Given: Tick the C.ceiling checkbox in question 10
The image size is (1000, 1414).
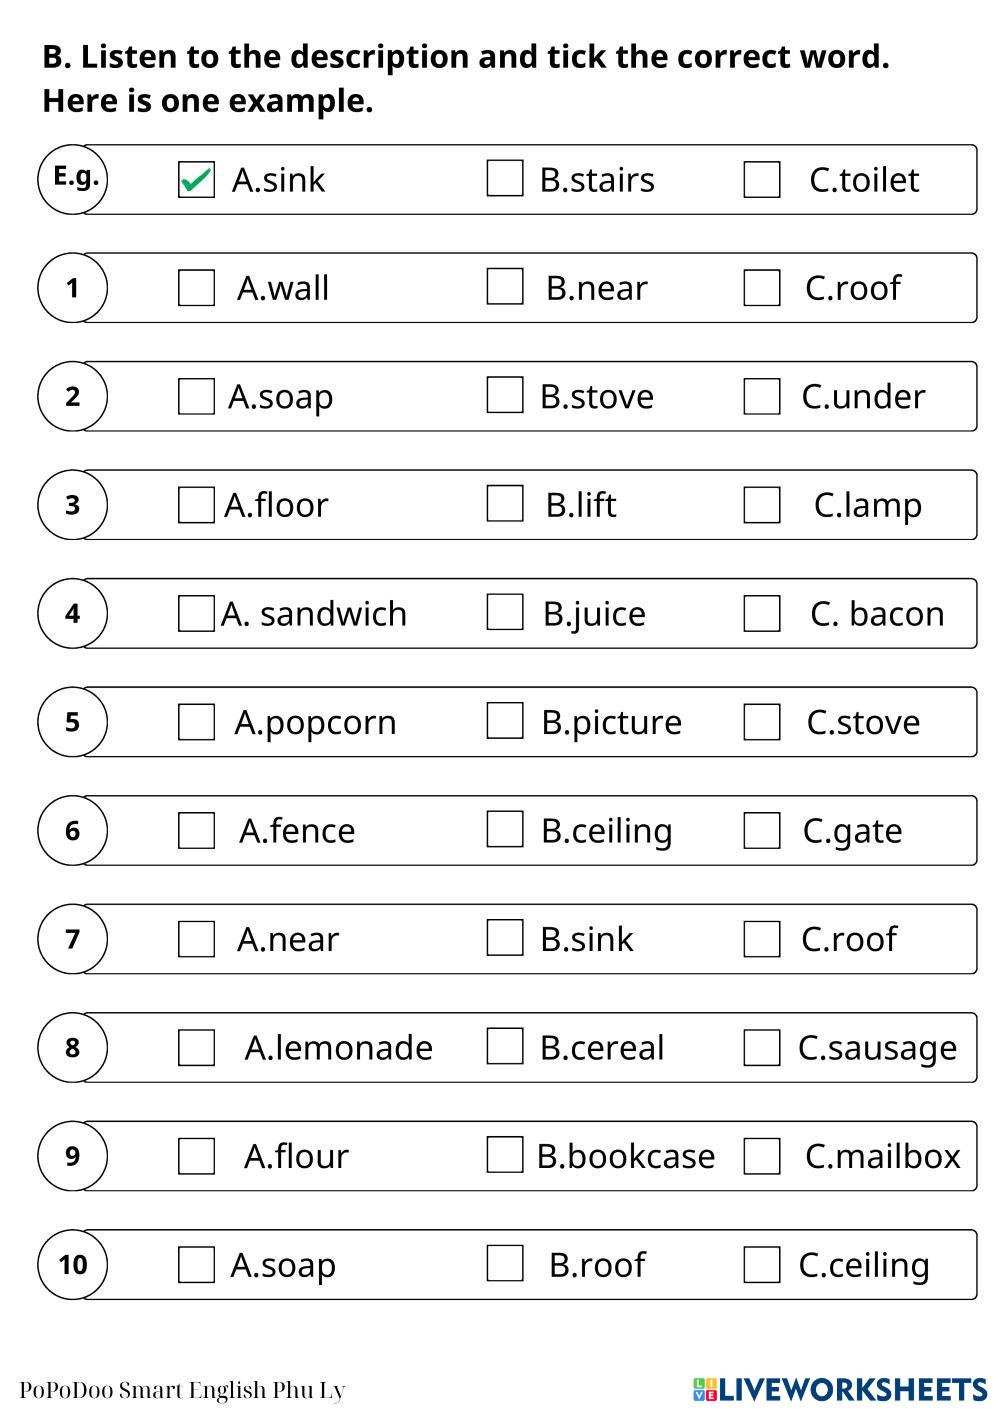Looking at the screenshot, I should tap(762, 1265).
